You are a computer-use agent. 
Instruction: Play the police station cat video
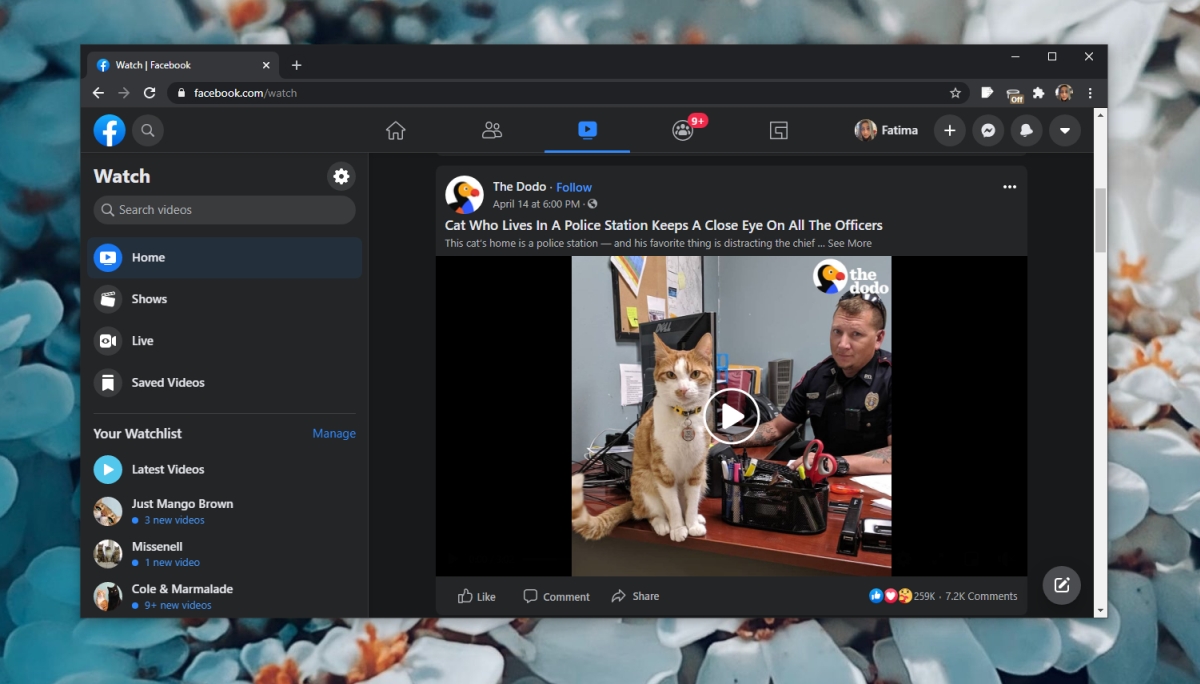[731, 416]
